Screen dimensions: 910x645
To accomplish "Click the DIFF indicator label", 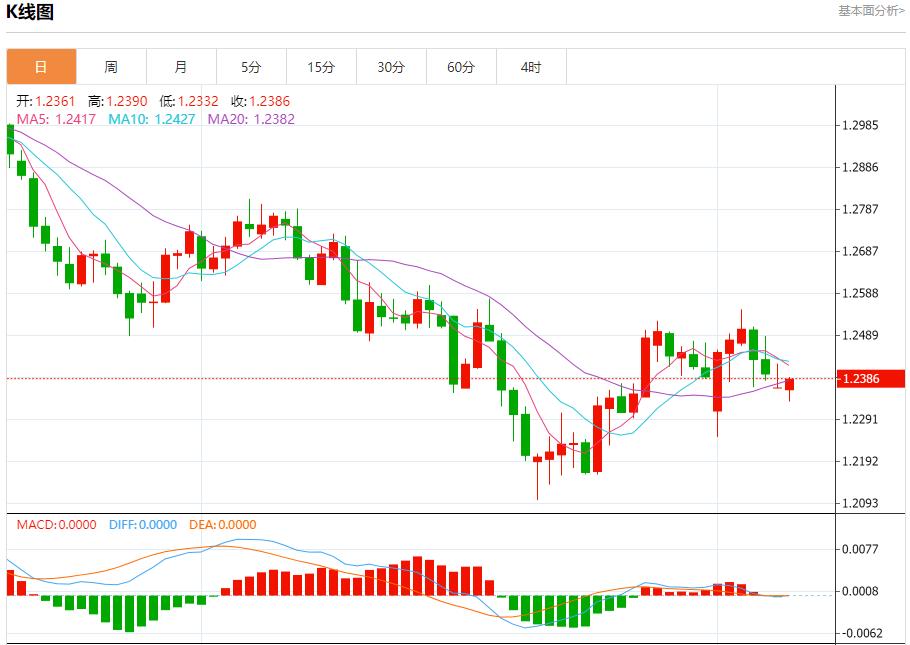I will 141,525.
